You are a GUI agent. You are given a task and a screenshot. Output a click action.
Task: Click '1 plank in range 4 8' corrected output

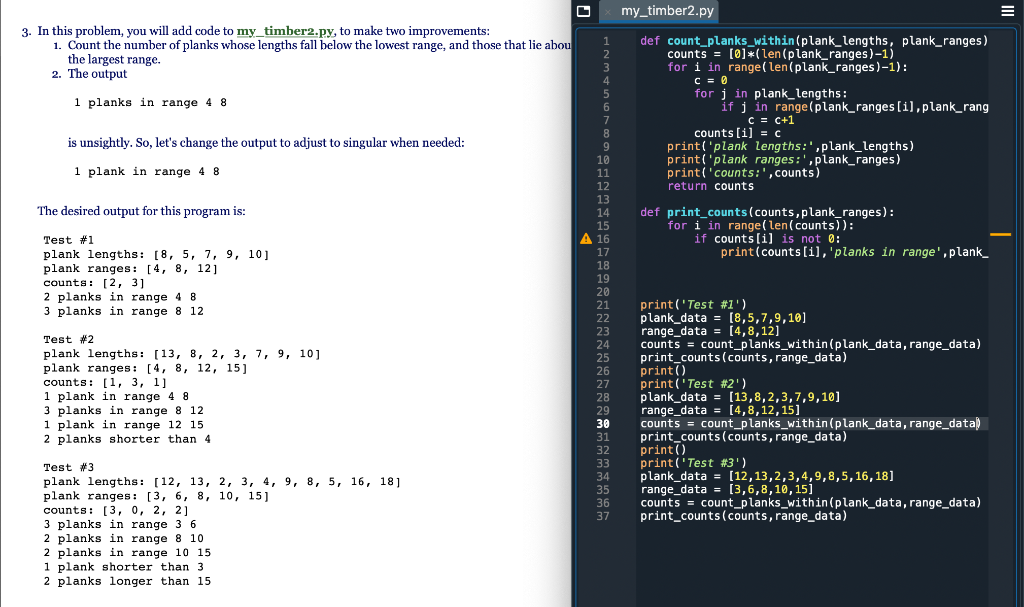pos(146,172)
